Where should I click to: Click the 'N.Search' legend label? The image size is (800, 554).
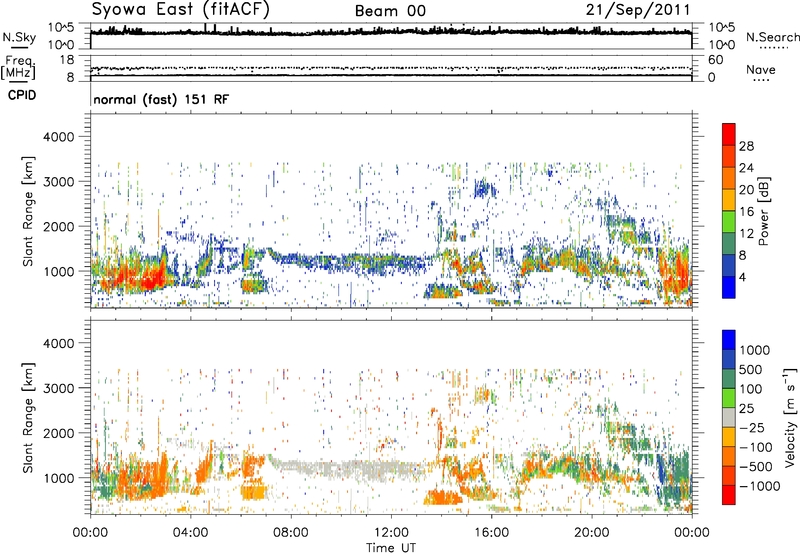coord(772,37)
